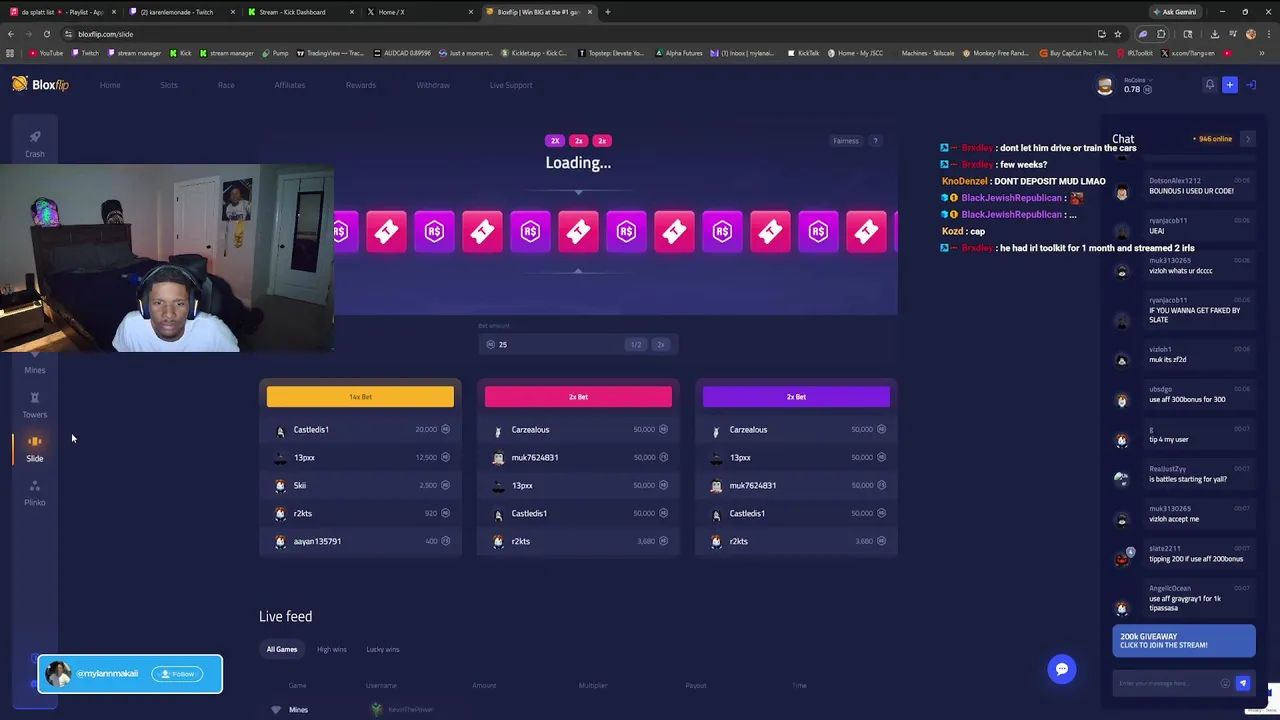Click the first purple 2X history chip
Image resolution: width=1280 pixels, height=720 pixels.
555,141
